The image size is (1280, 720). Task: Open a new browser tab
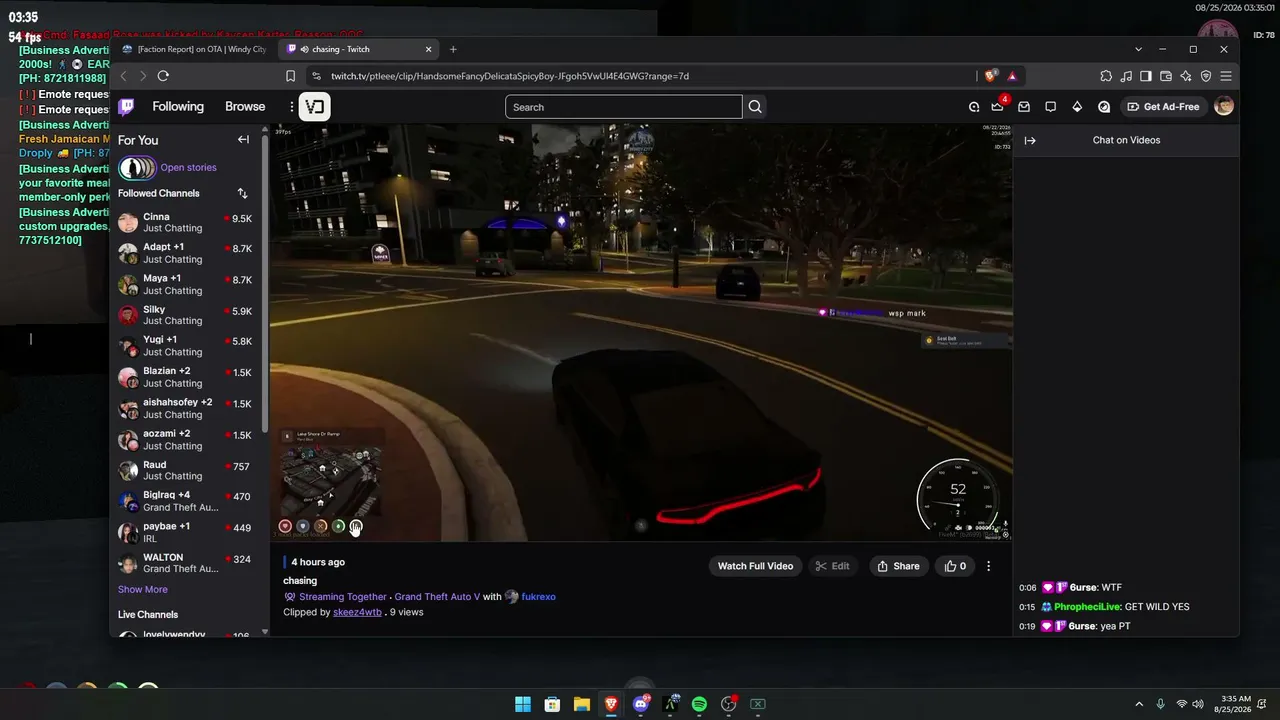(453, 49)
